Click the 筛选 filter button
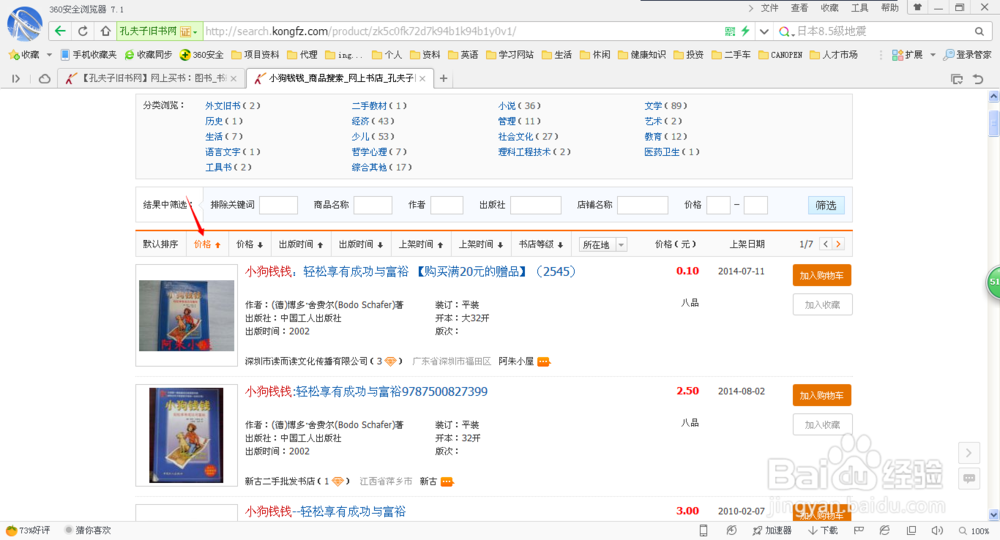This screenshot has width=1000, height=540. 826,205
